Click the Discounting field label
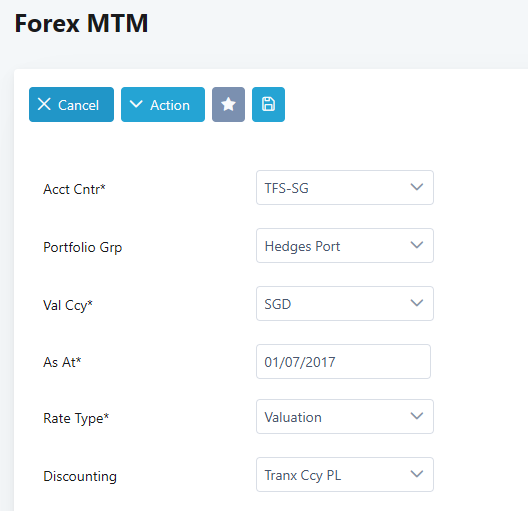This screenshot has height=511, width=528. click(80, 476)
